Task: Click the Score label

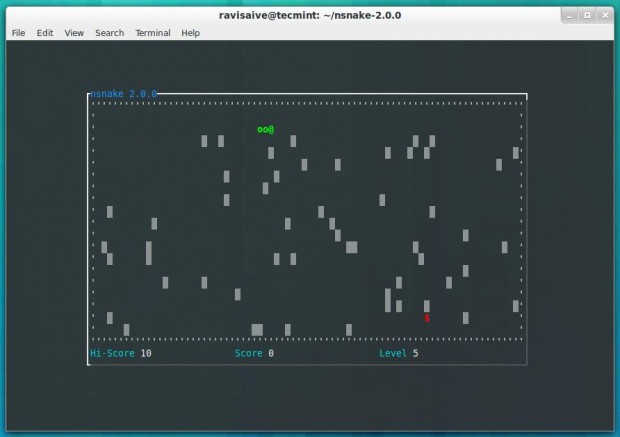Action: tap(248, 353)
